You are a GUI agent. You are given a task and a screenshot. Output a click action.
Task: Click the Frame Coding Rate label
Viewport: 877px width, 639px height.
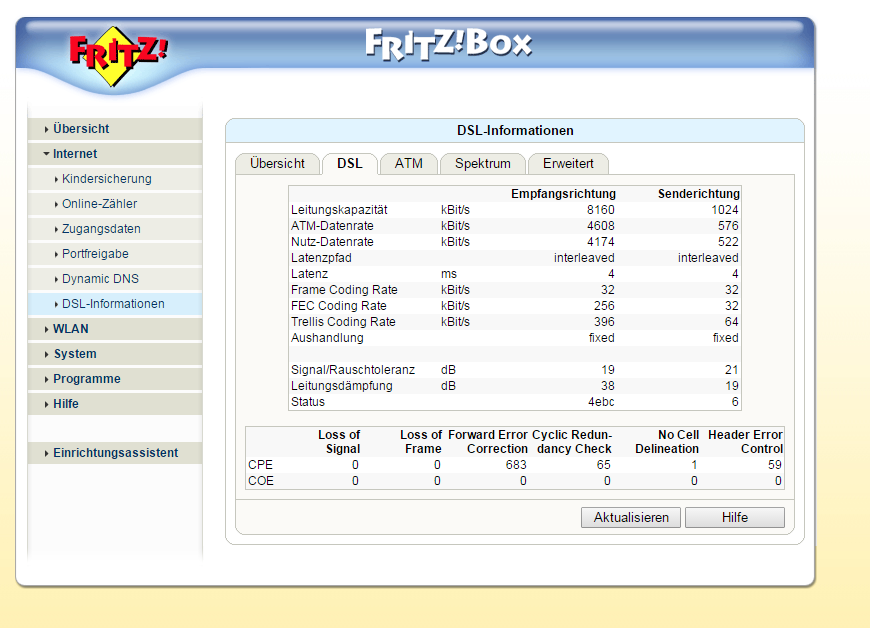(344, 290)
